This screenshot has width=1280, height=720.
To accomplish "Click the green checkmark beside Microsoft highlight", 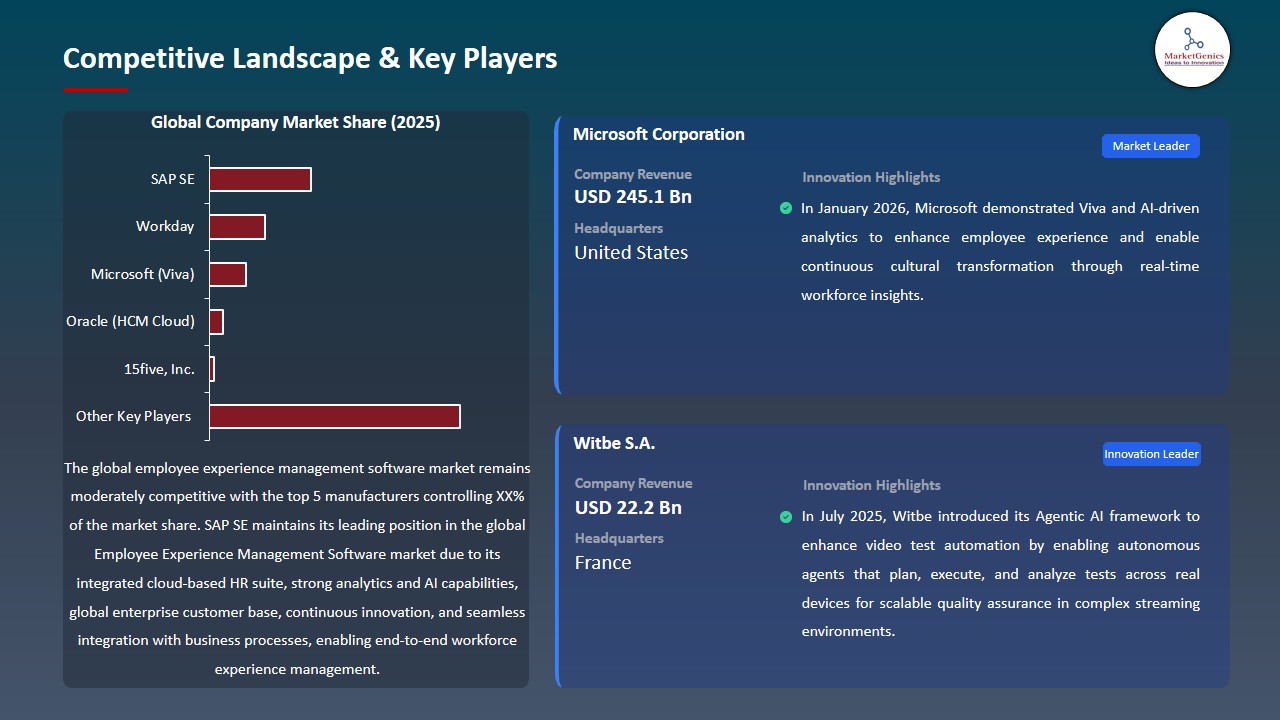I will tap(786, 208).
